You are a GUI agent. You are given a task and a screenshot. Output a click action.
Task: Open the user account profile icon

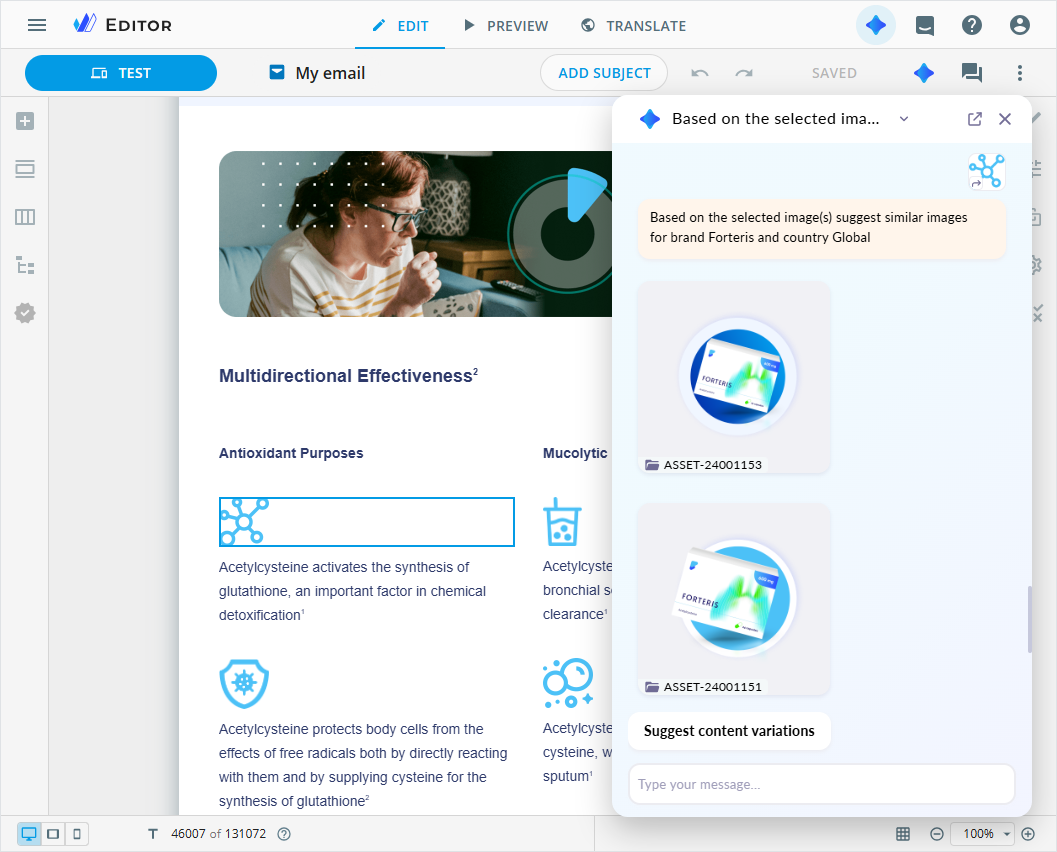pos(1019,25)
